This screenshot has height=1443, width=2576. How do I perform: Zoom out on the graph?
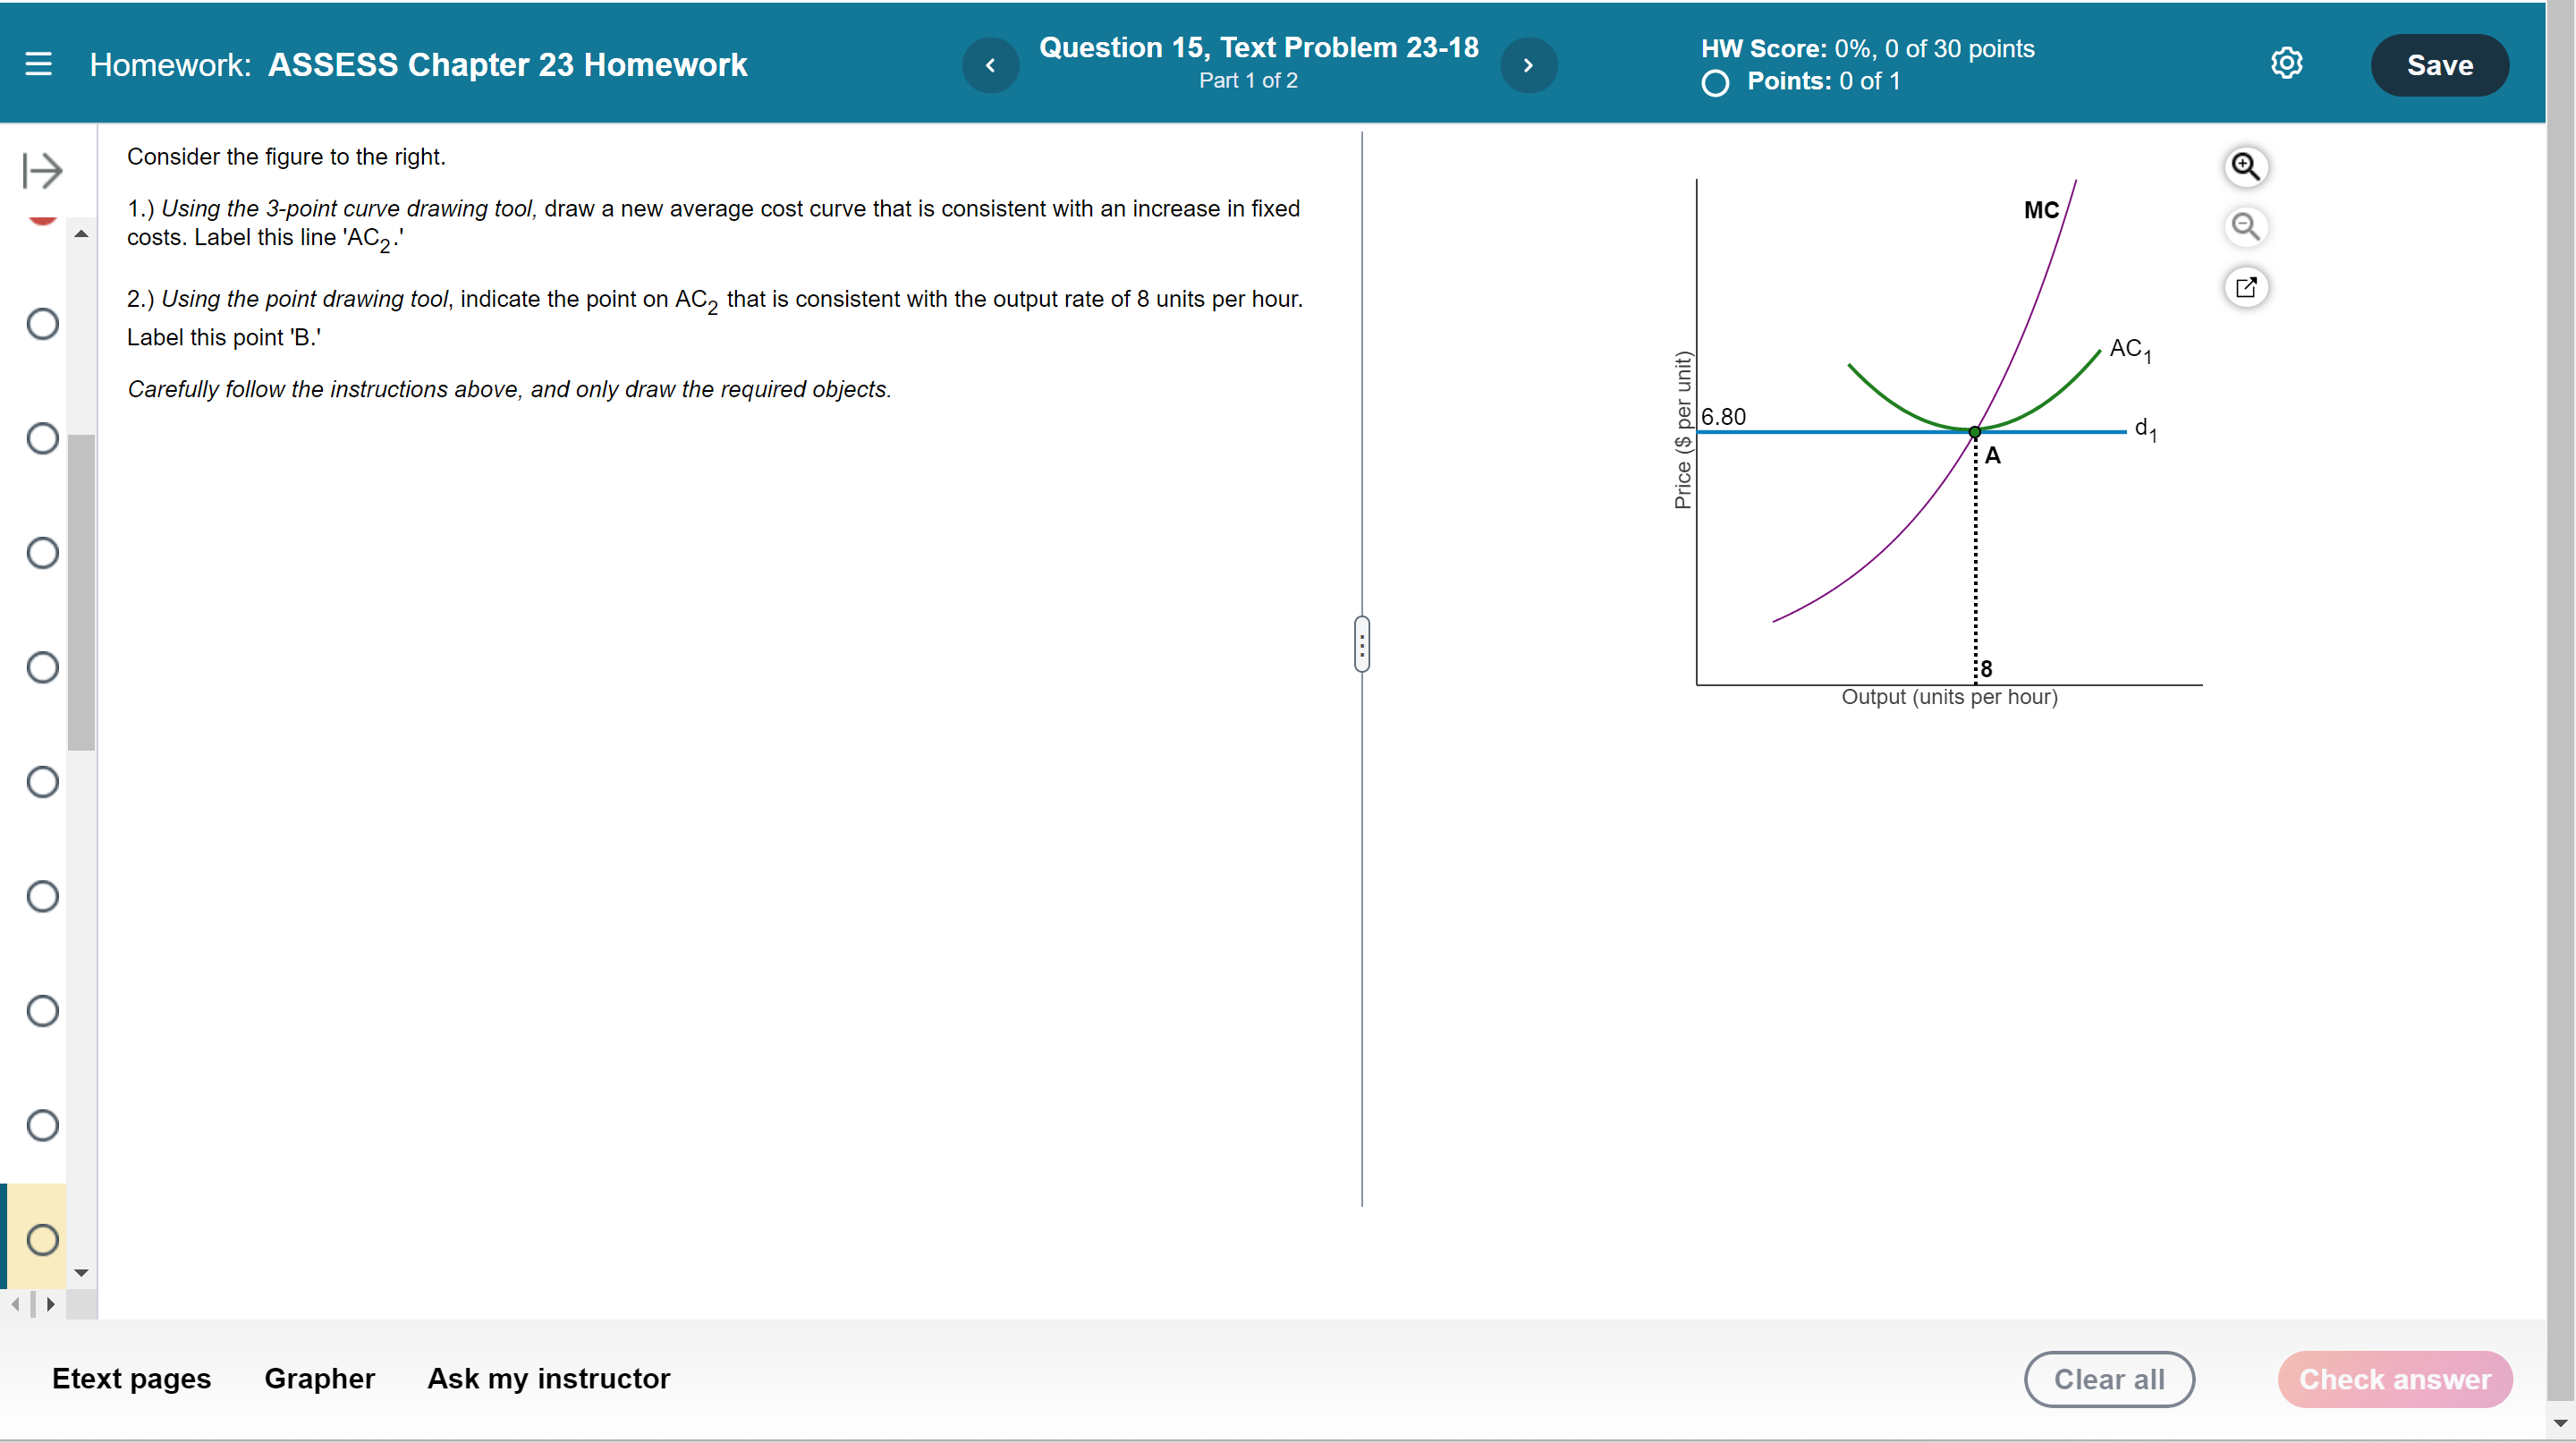(2246, 227)
